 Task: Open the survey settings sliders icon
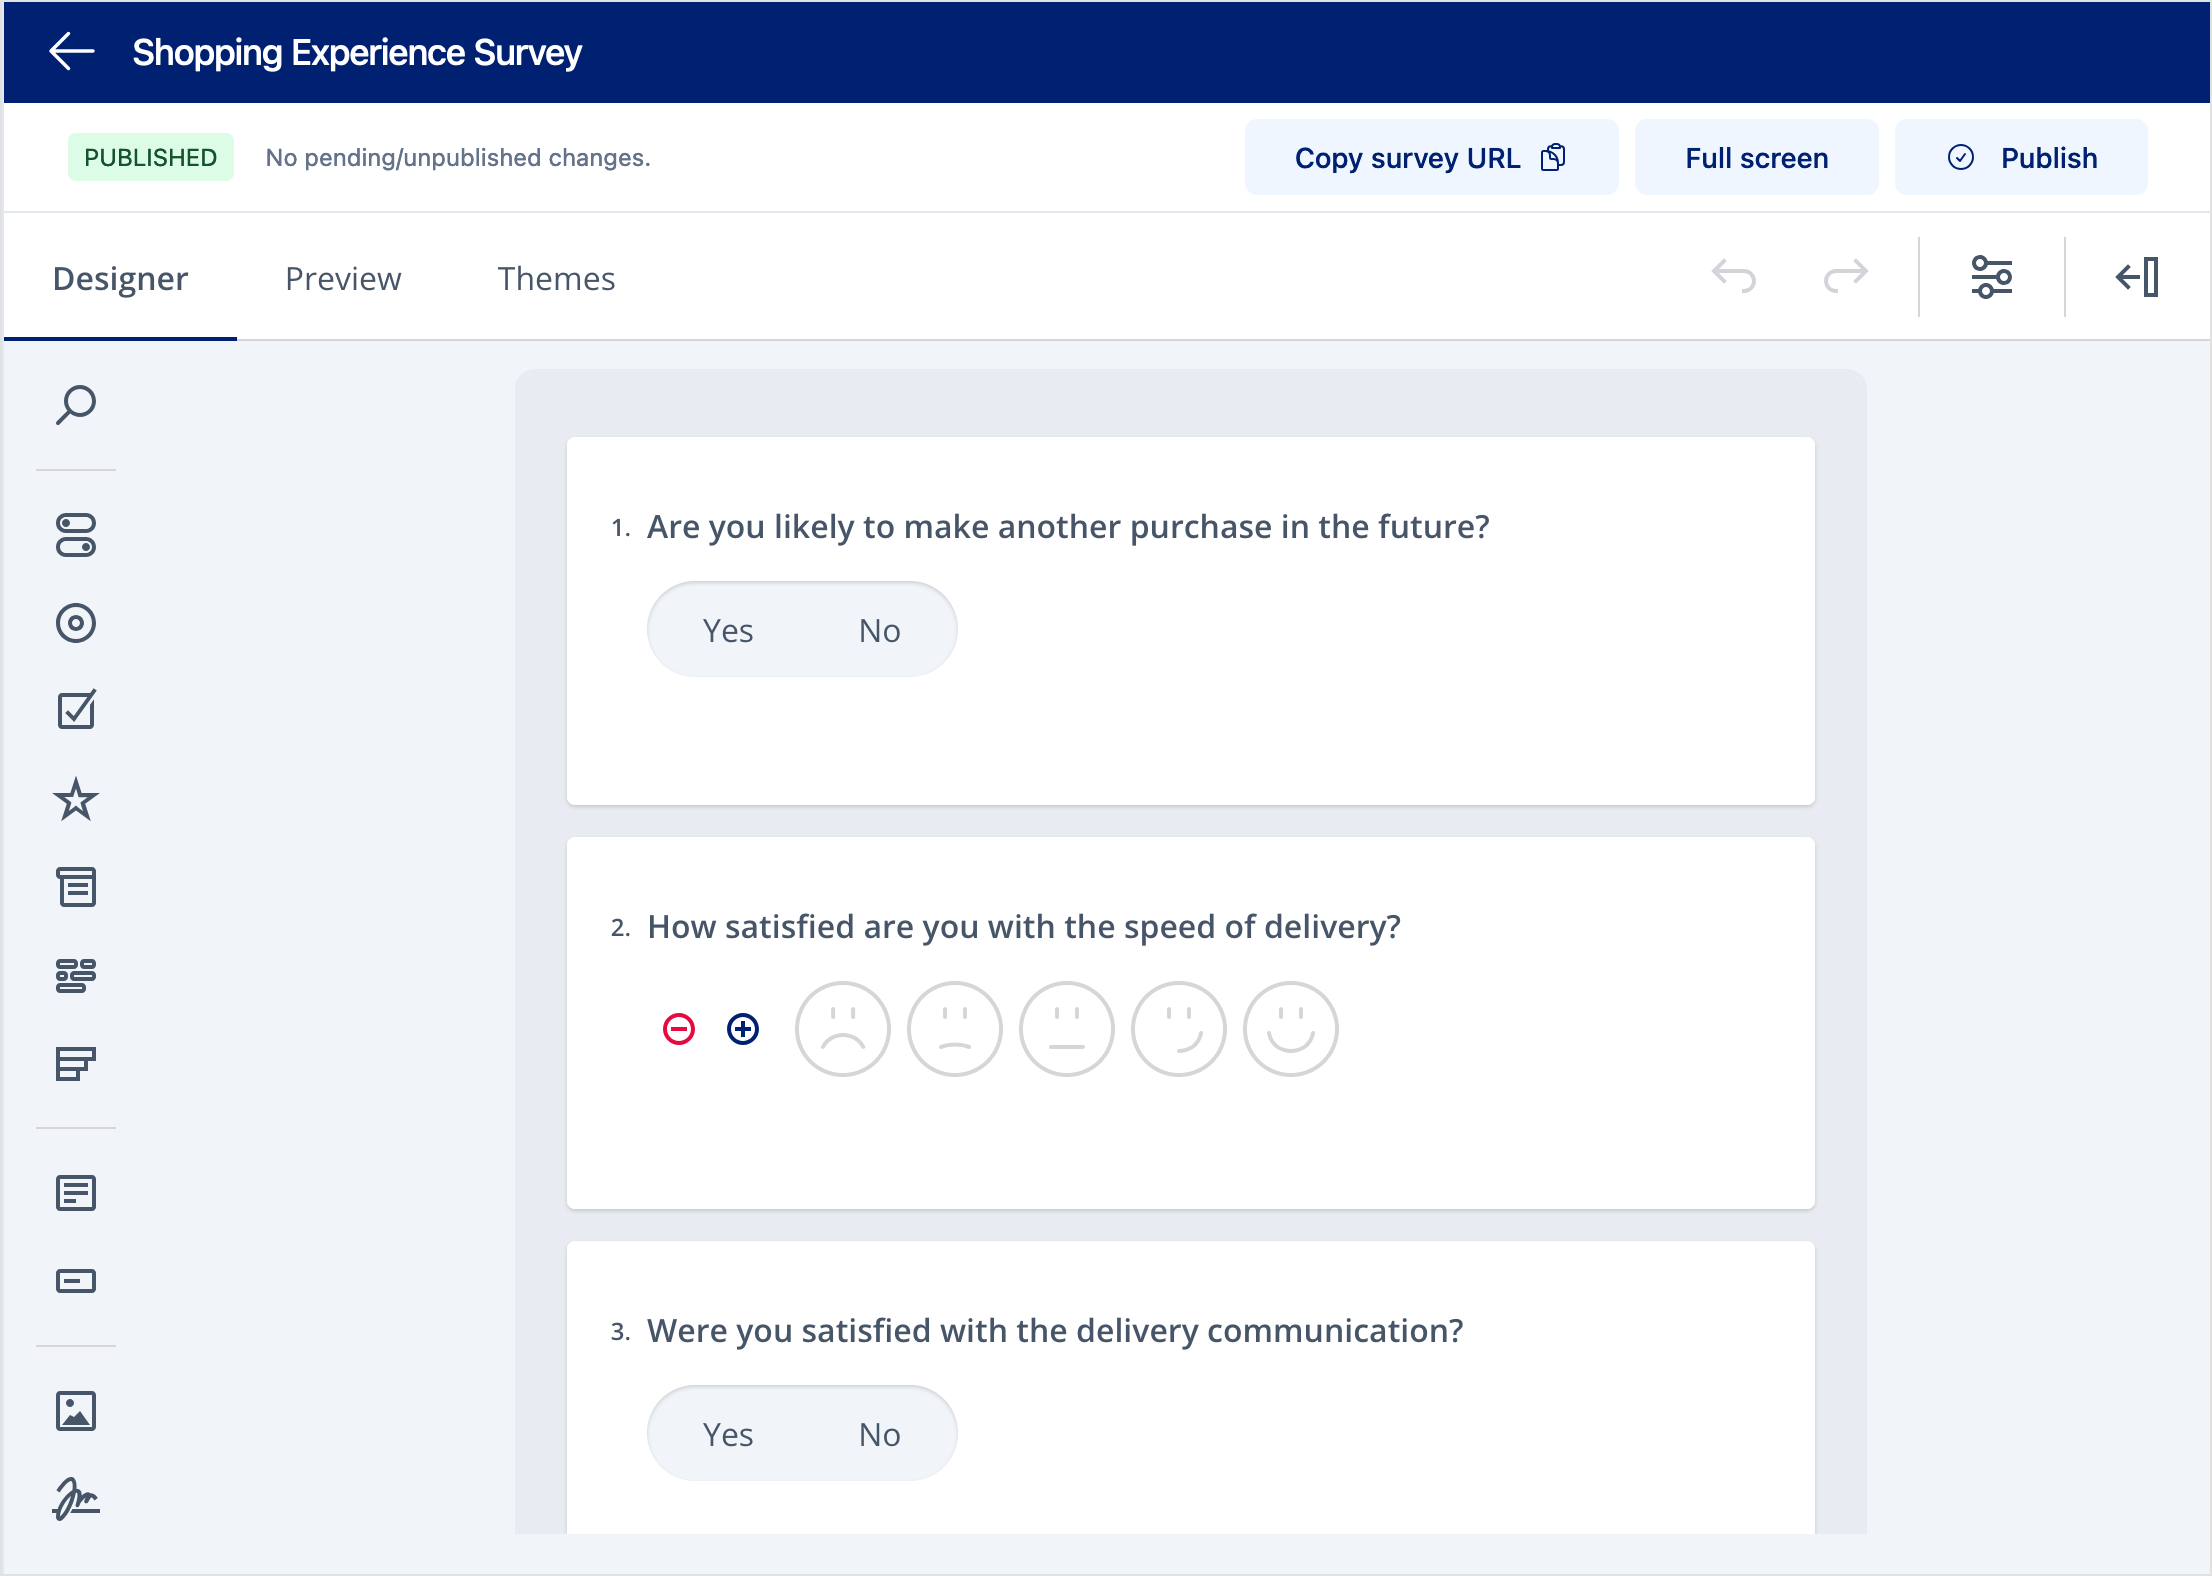coord(1992,277)
